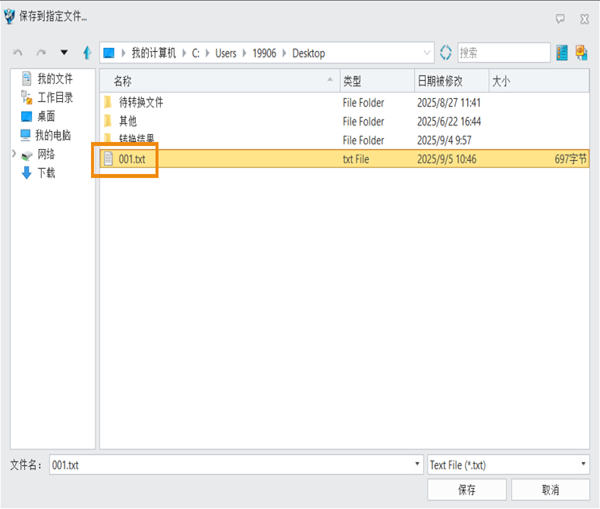Screen dimensions: 600x509
Task: Switch file list view mode icon
Action: tap(562, 52)
